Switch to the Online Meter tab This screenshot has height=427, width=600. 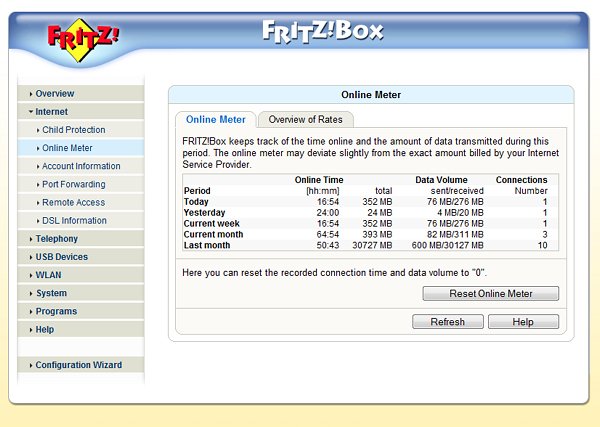(x=215, y=120)
